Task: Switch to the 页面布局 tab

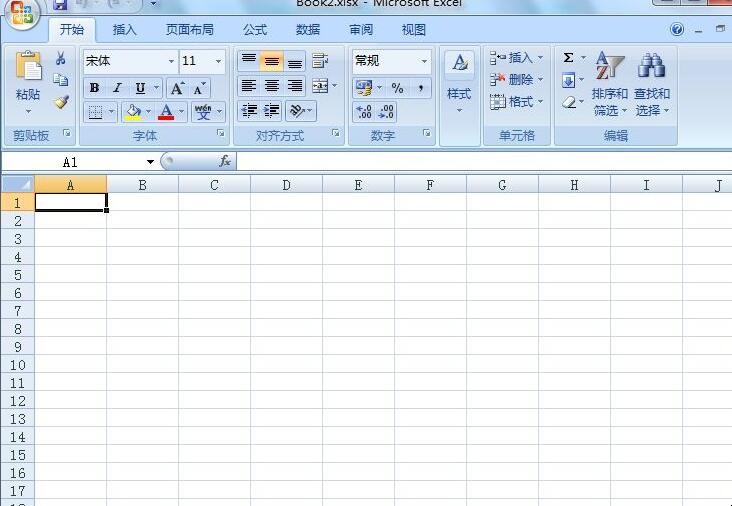Action: tap(190, 30)
